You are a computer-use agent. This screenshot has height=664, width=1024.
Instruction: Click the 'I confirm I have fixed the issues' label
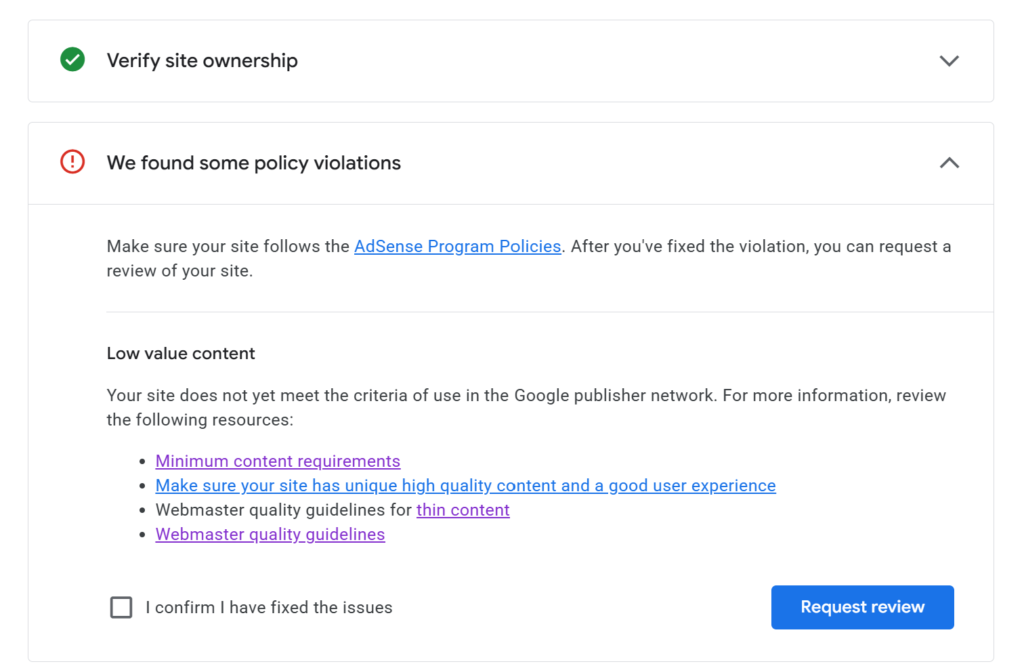(x=268, y=607)
